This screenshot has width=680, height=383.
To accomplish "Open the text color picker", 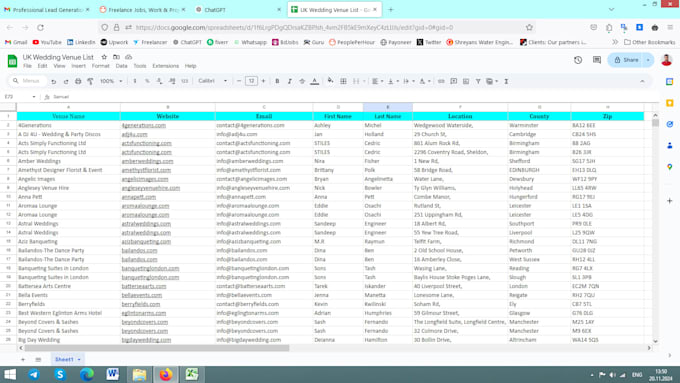I will click(x=315, y=81).
